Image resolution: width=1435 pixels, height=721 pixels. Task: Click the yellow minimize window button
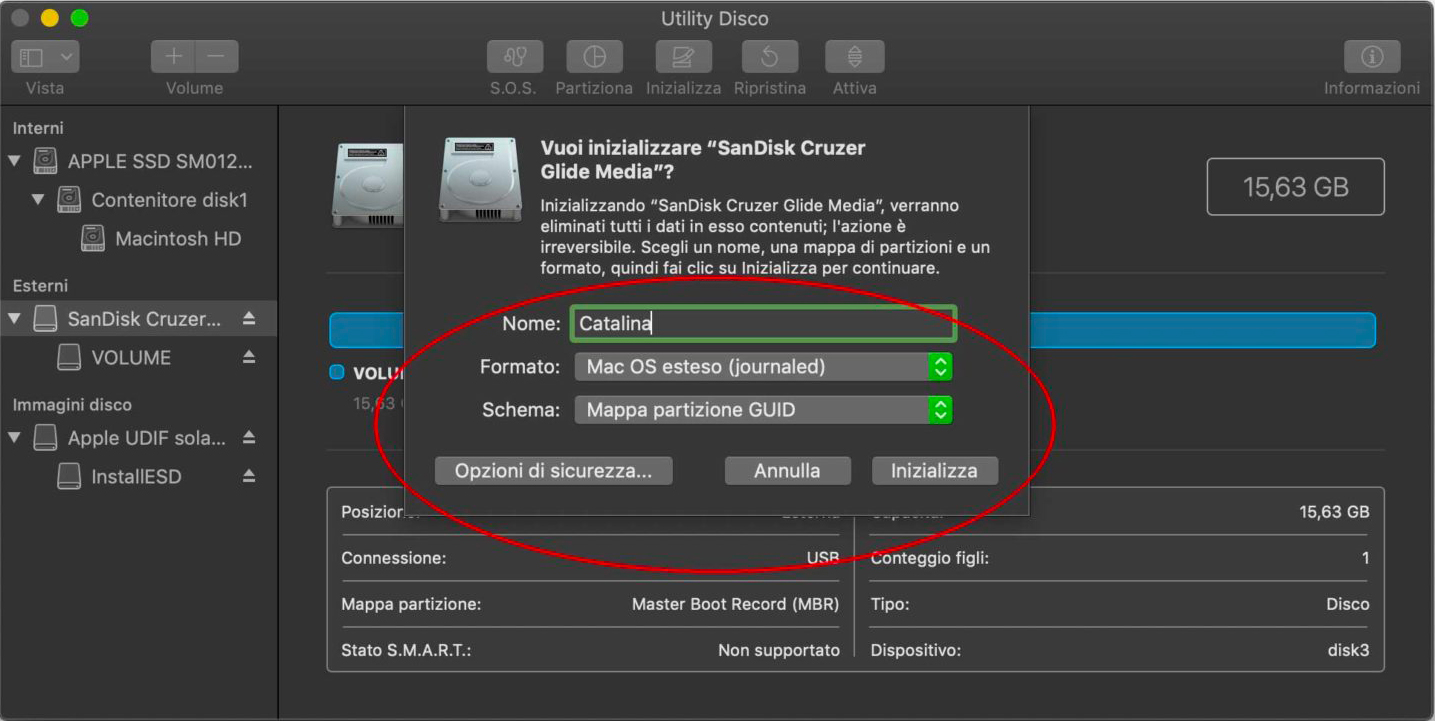click(x=49, y=18)
